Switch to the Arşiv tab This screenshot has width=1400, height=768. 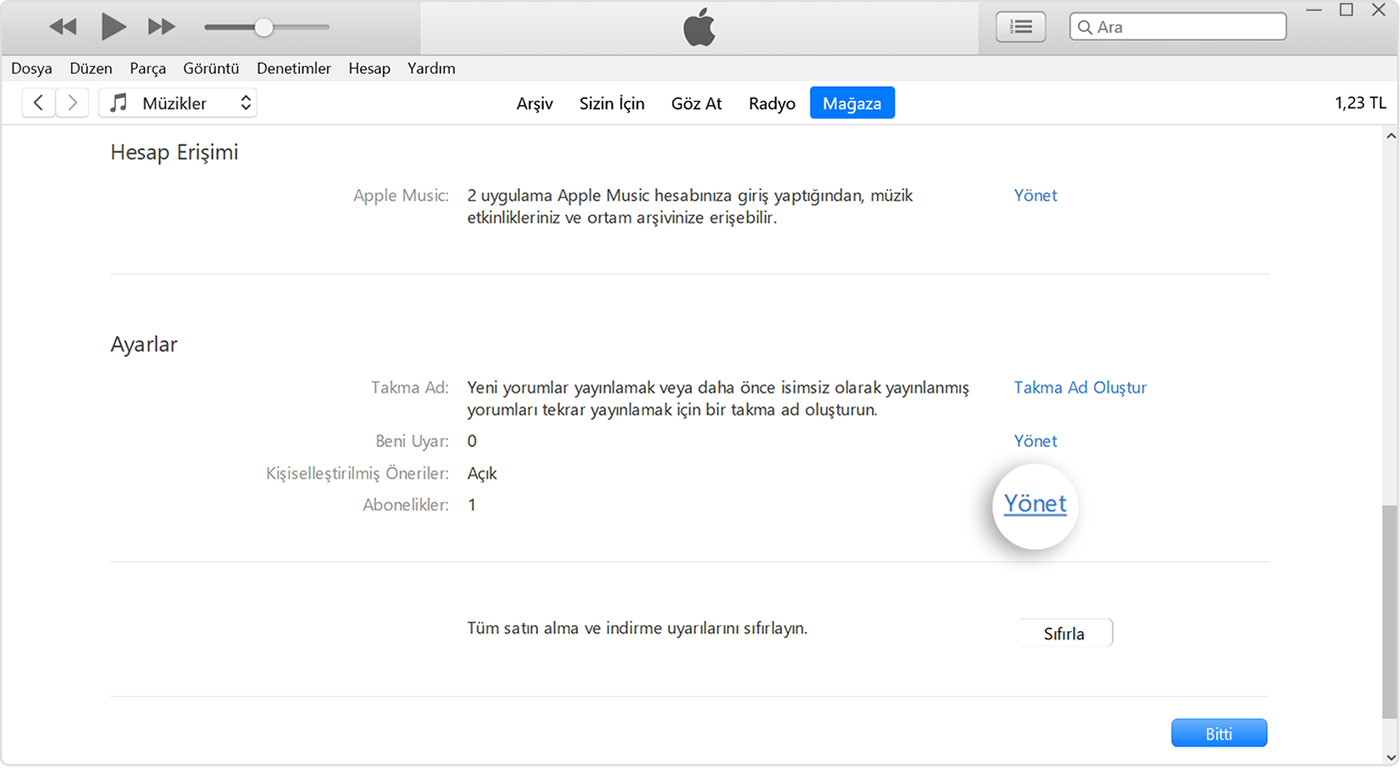point(535,103)
